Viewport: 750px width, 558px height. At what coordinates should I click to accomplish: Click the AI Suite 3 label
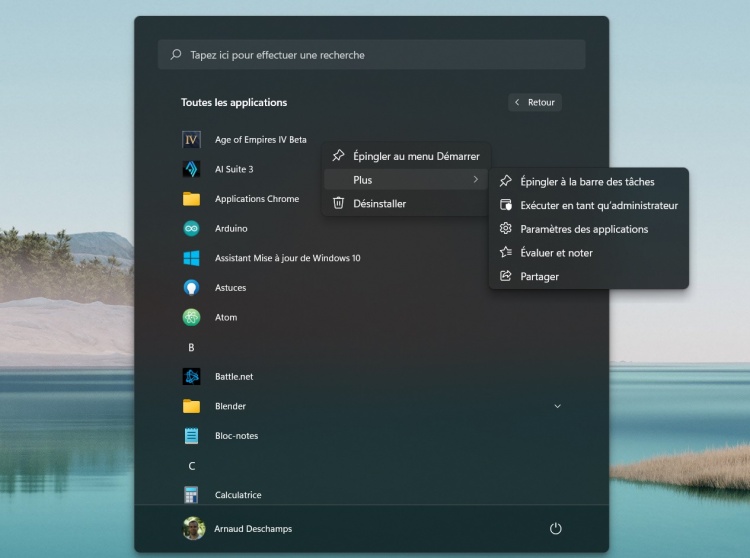tap(234, 169)
